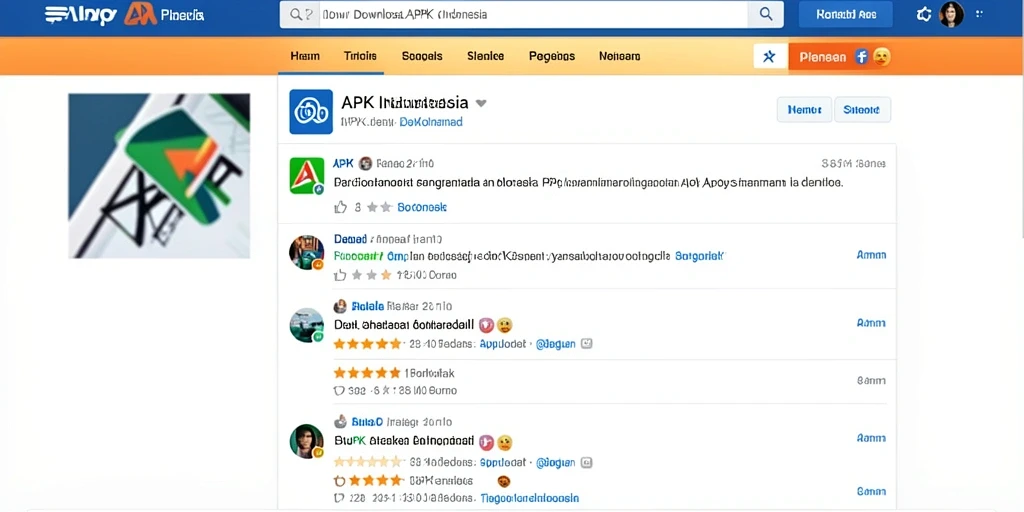Like the first post with thumbs-up icon

[x=340, y=207]
